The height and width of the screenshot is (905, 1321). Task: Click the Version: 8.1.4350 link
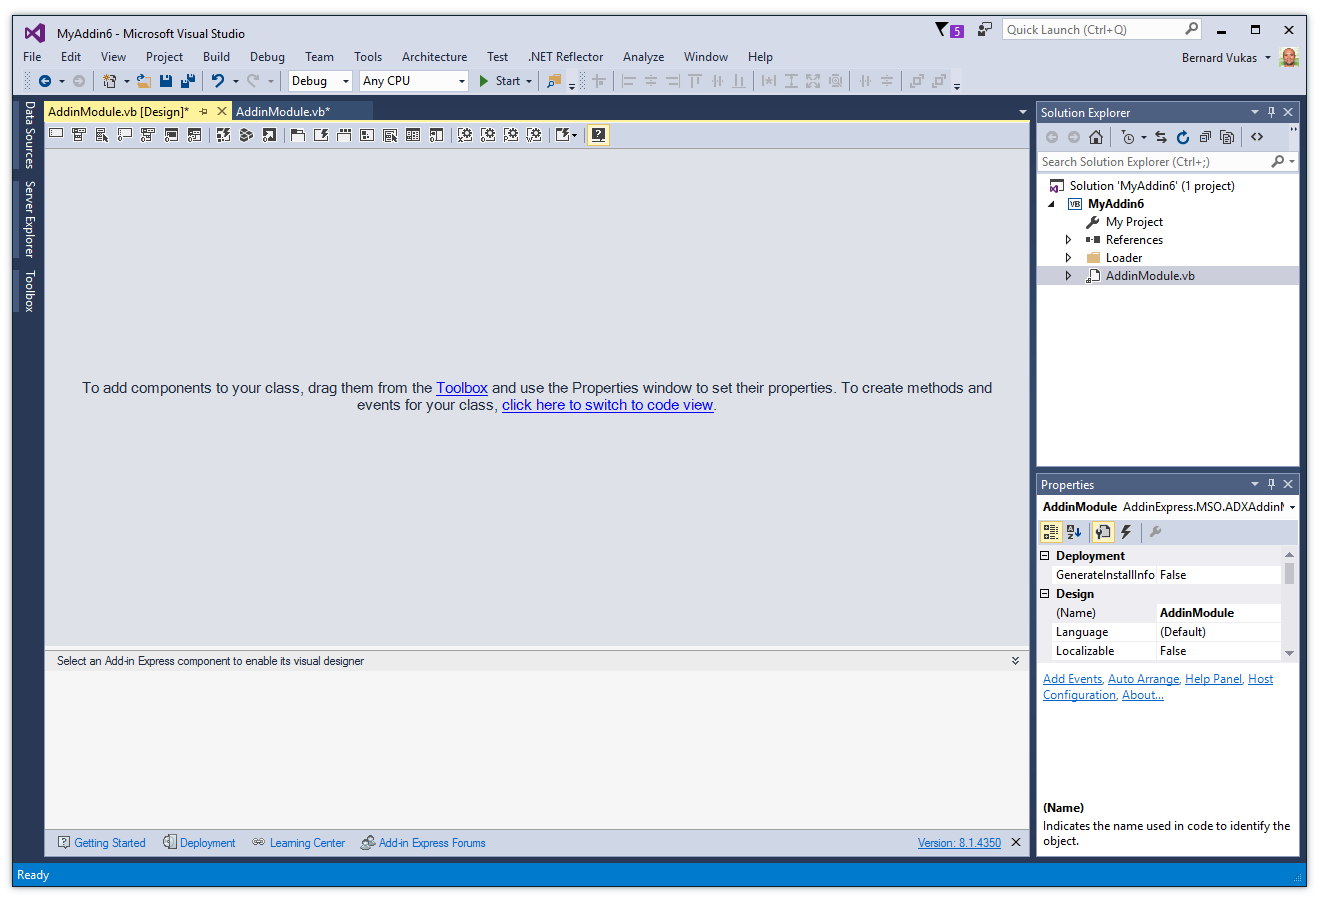point(959,843)
